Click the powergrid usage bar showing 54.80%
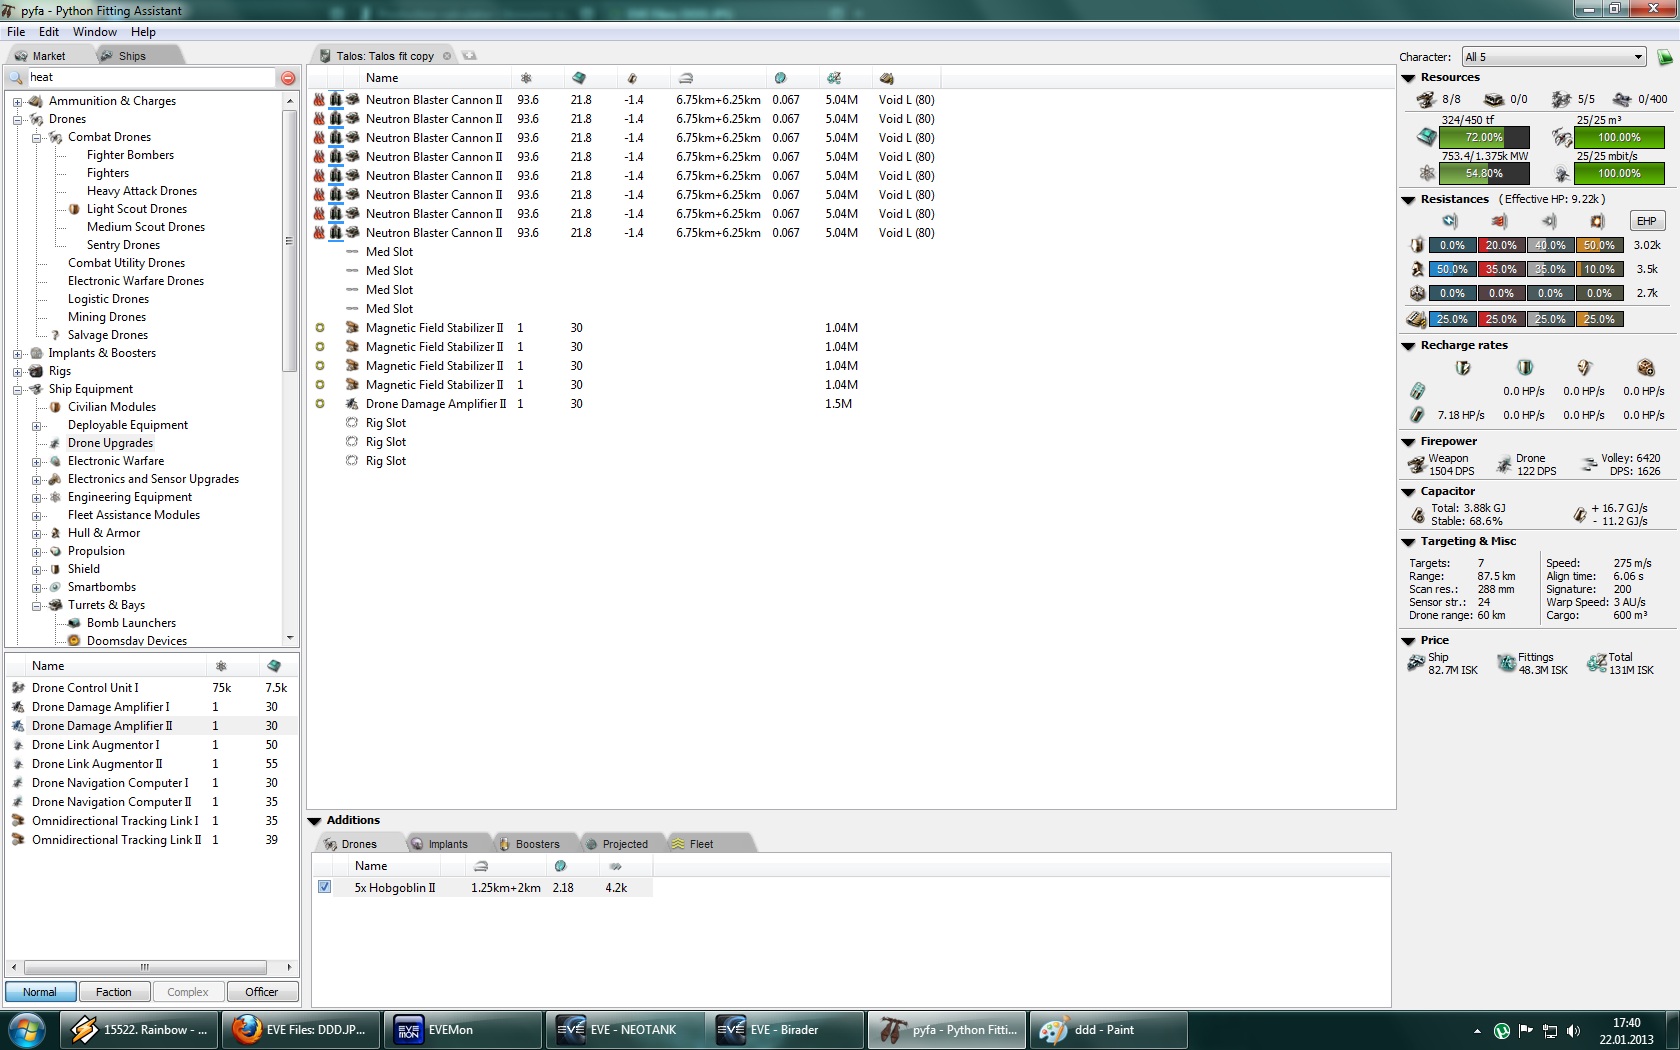The height and width of the screenshot is (1050, 1680). click(x=1484, y=173)
